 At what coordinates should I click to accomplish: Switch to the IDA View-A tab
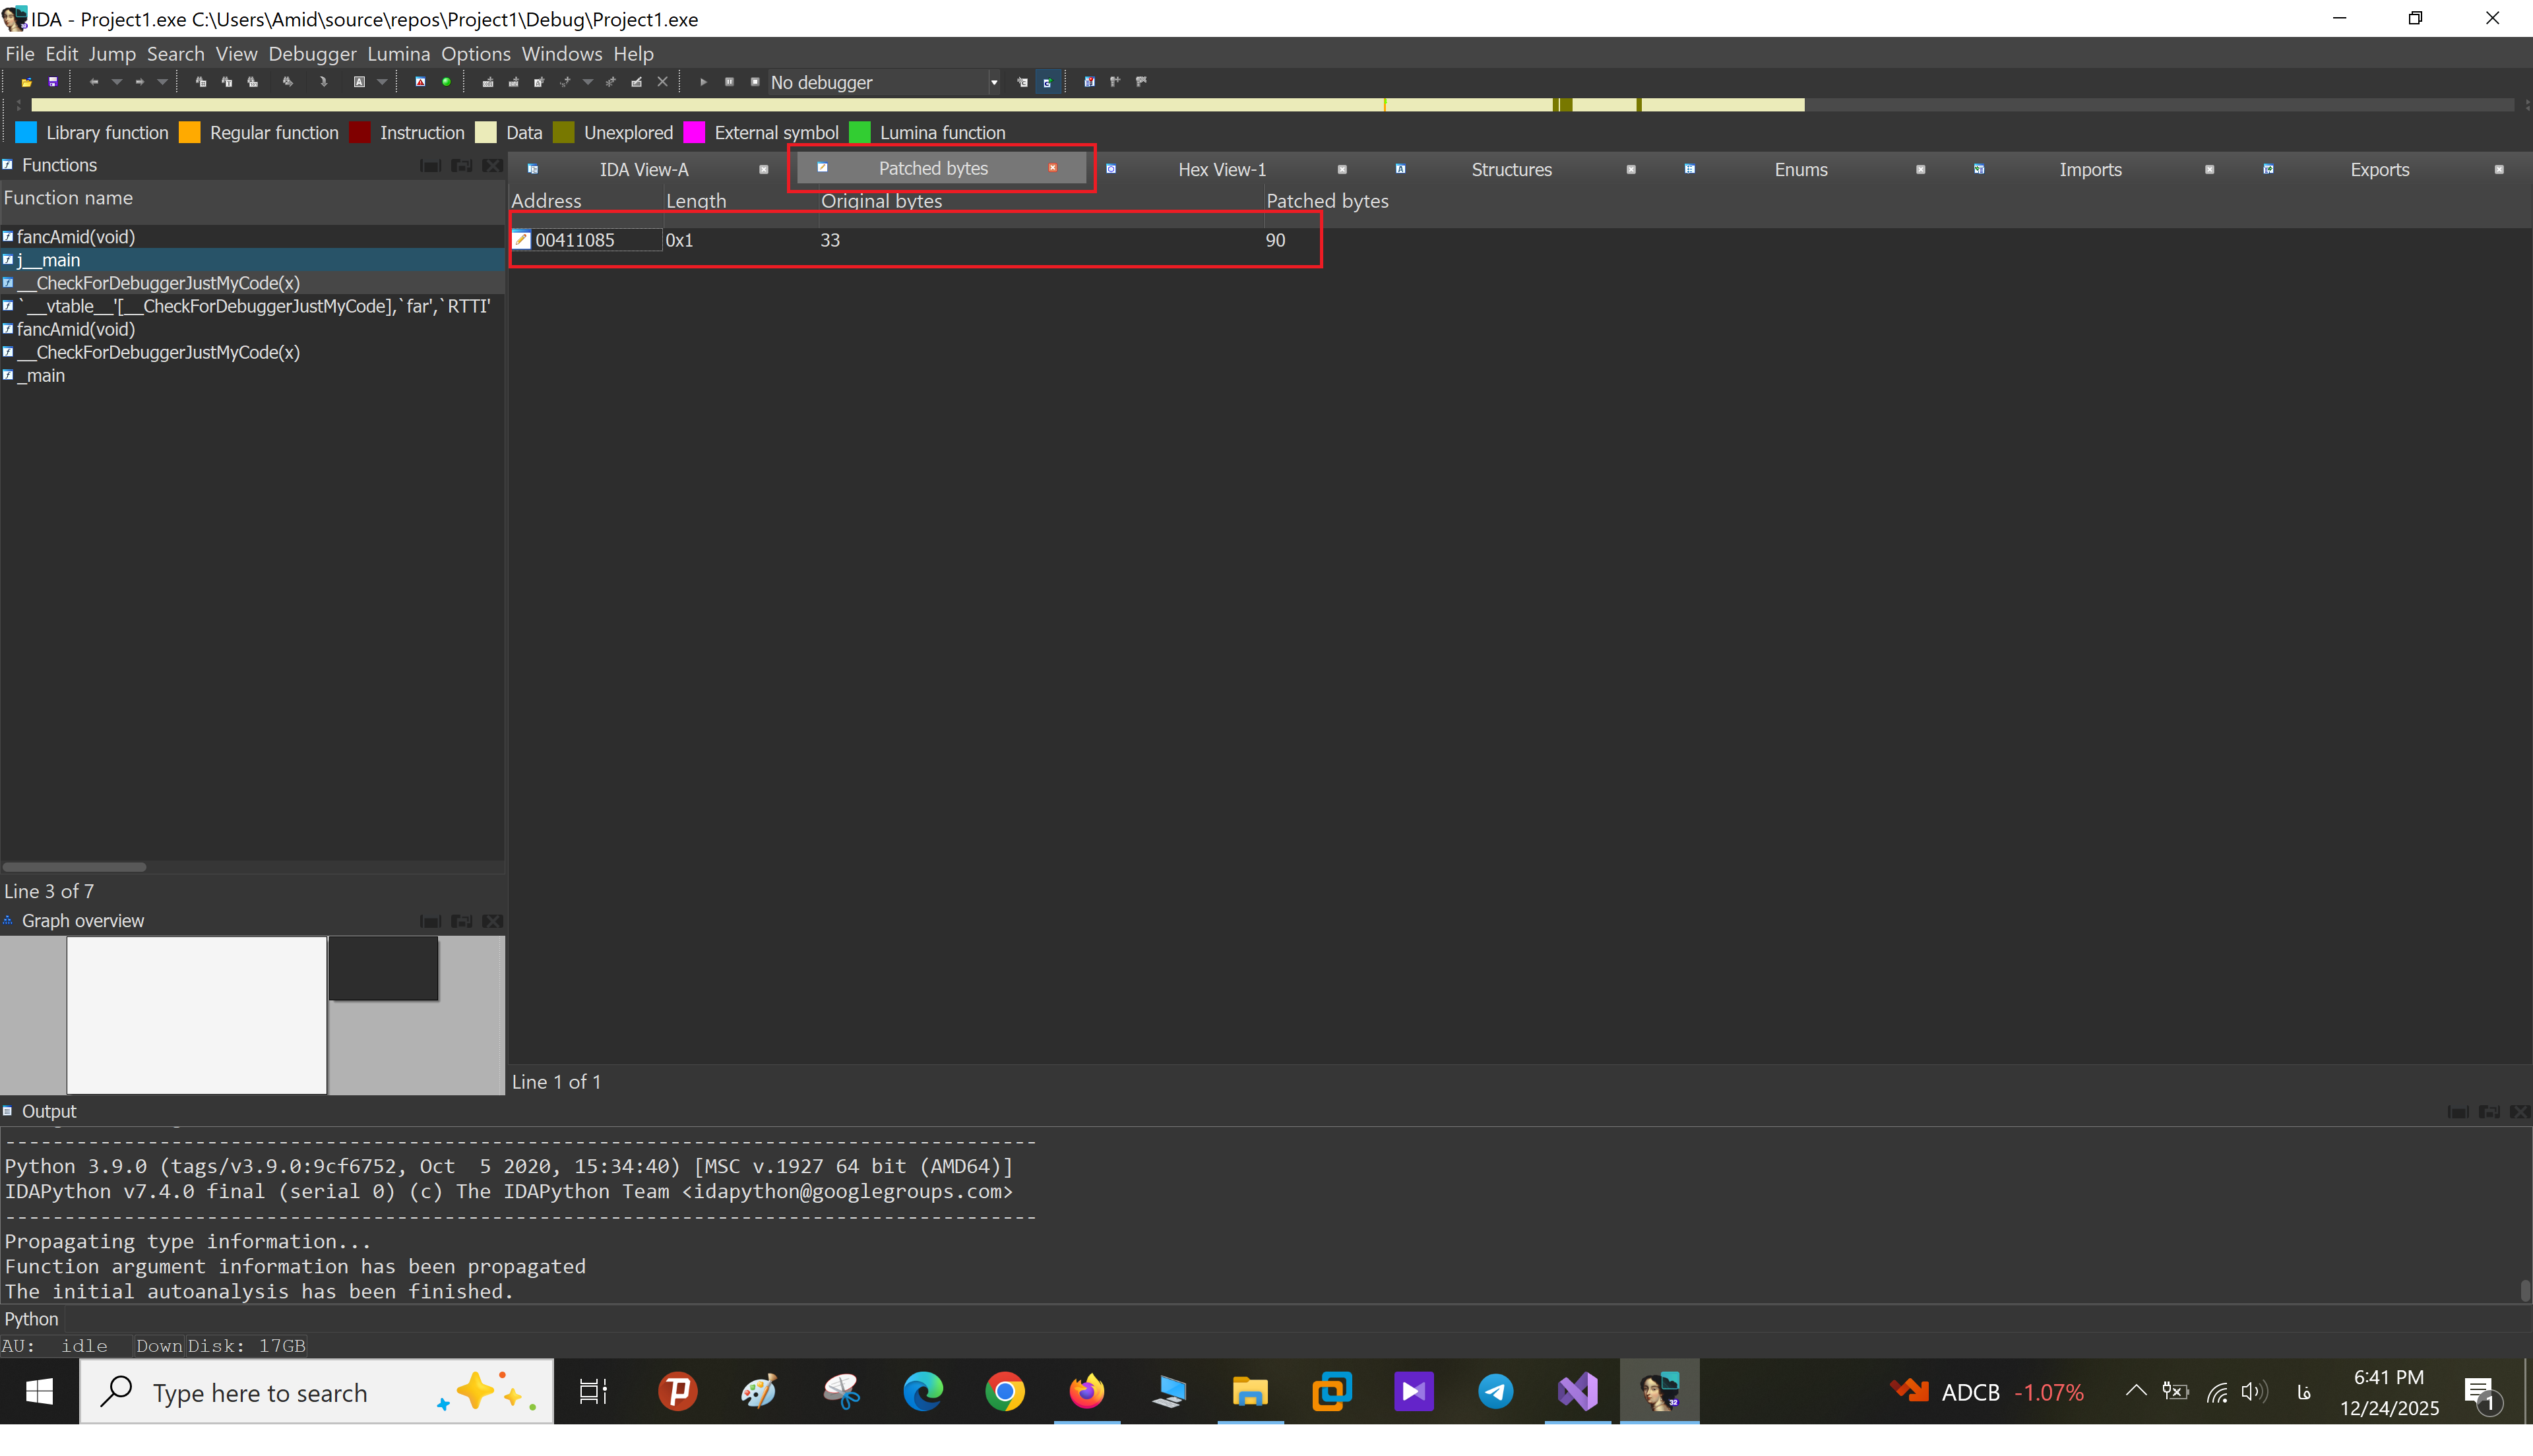tap(643, 170)
